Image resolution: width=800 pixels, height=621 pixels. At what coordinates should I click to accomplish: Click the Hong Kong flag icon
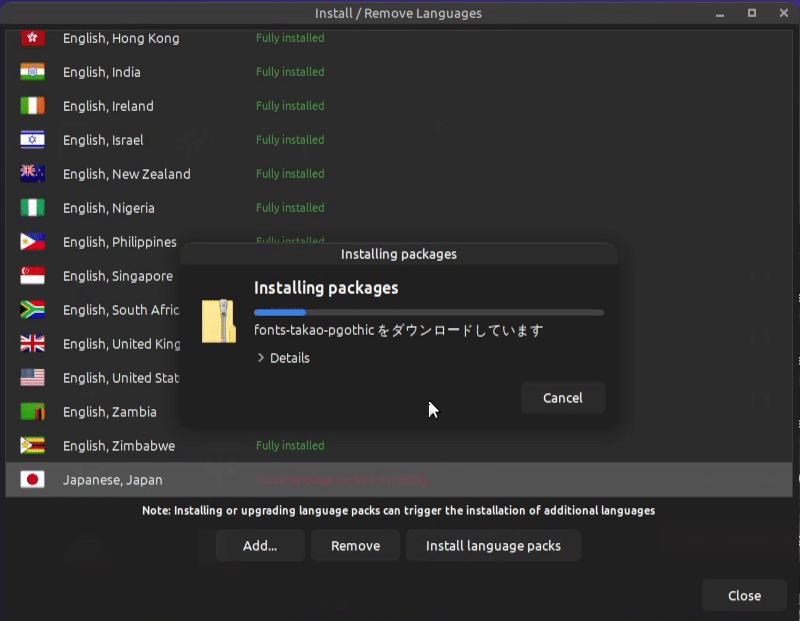pyautogui.click(x=32, y=38)
